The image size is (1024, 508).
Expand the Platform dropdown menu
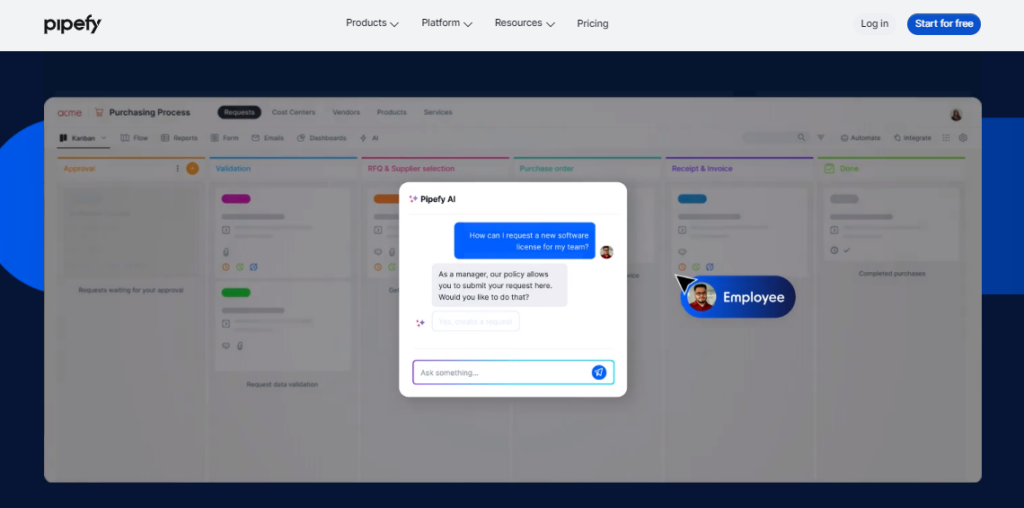pos(447,23)
